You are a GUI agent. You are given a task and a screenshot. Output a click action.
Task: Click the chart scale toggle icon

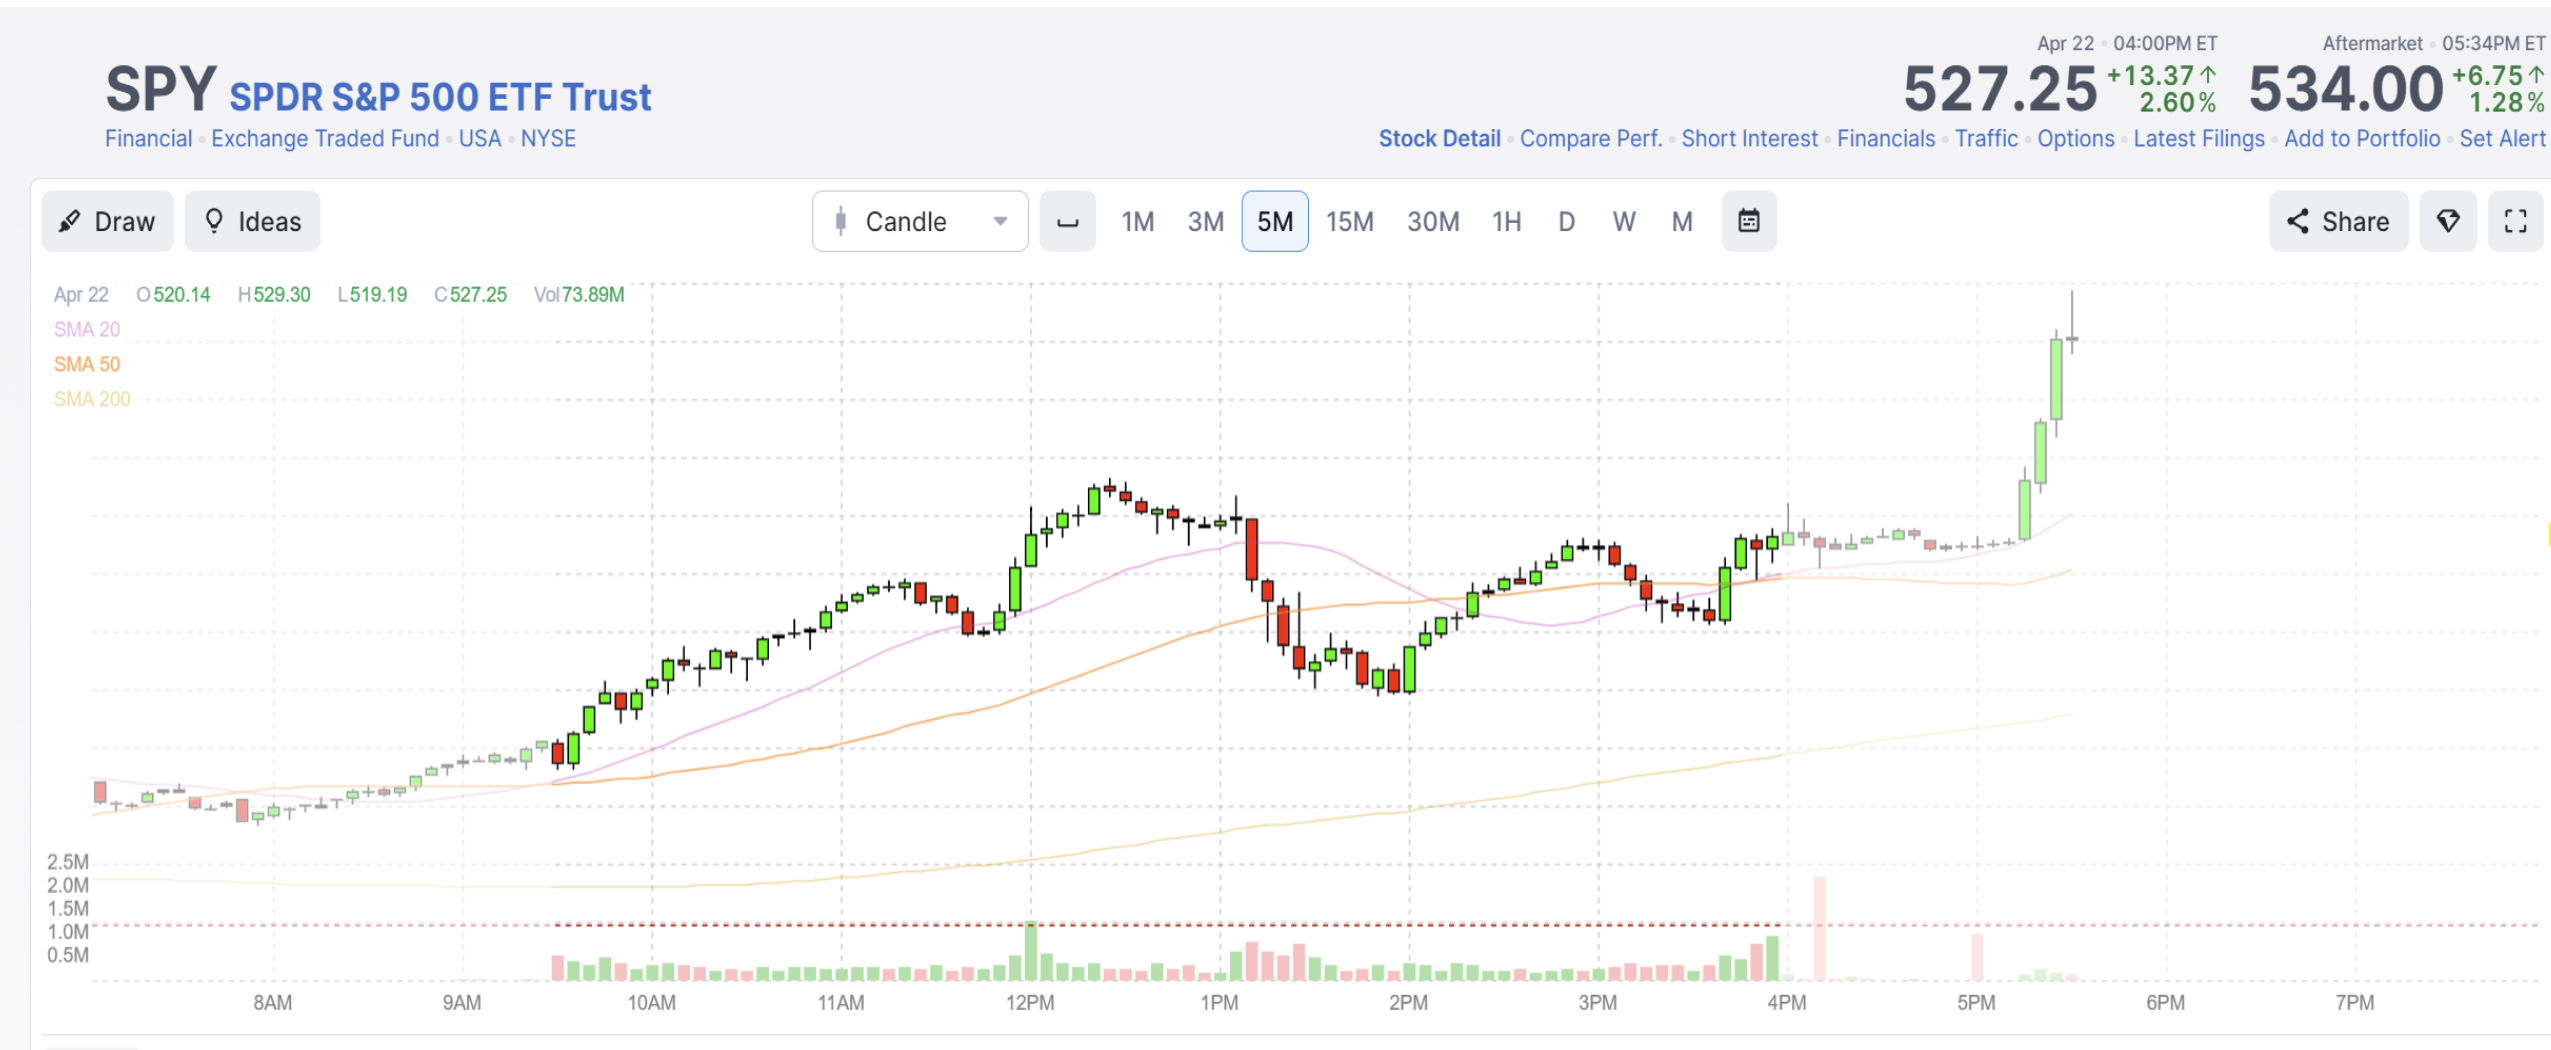[x=1067, y=221]
